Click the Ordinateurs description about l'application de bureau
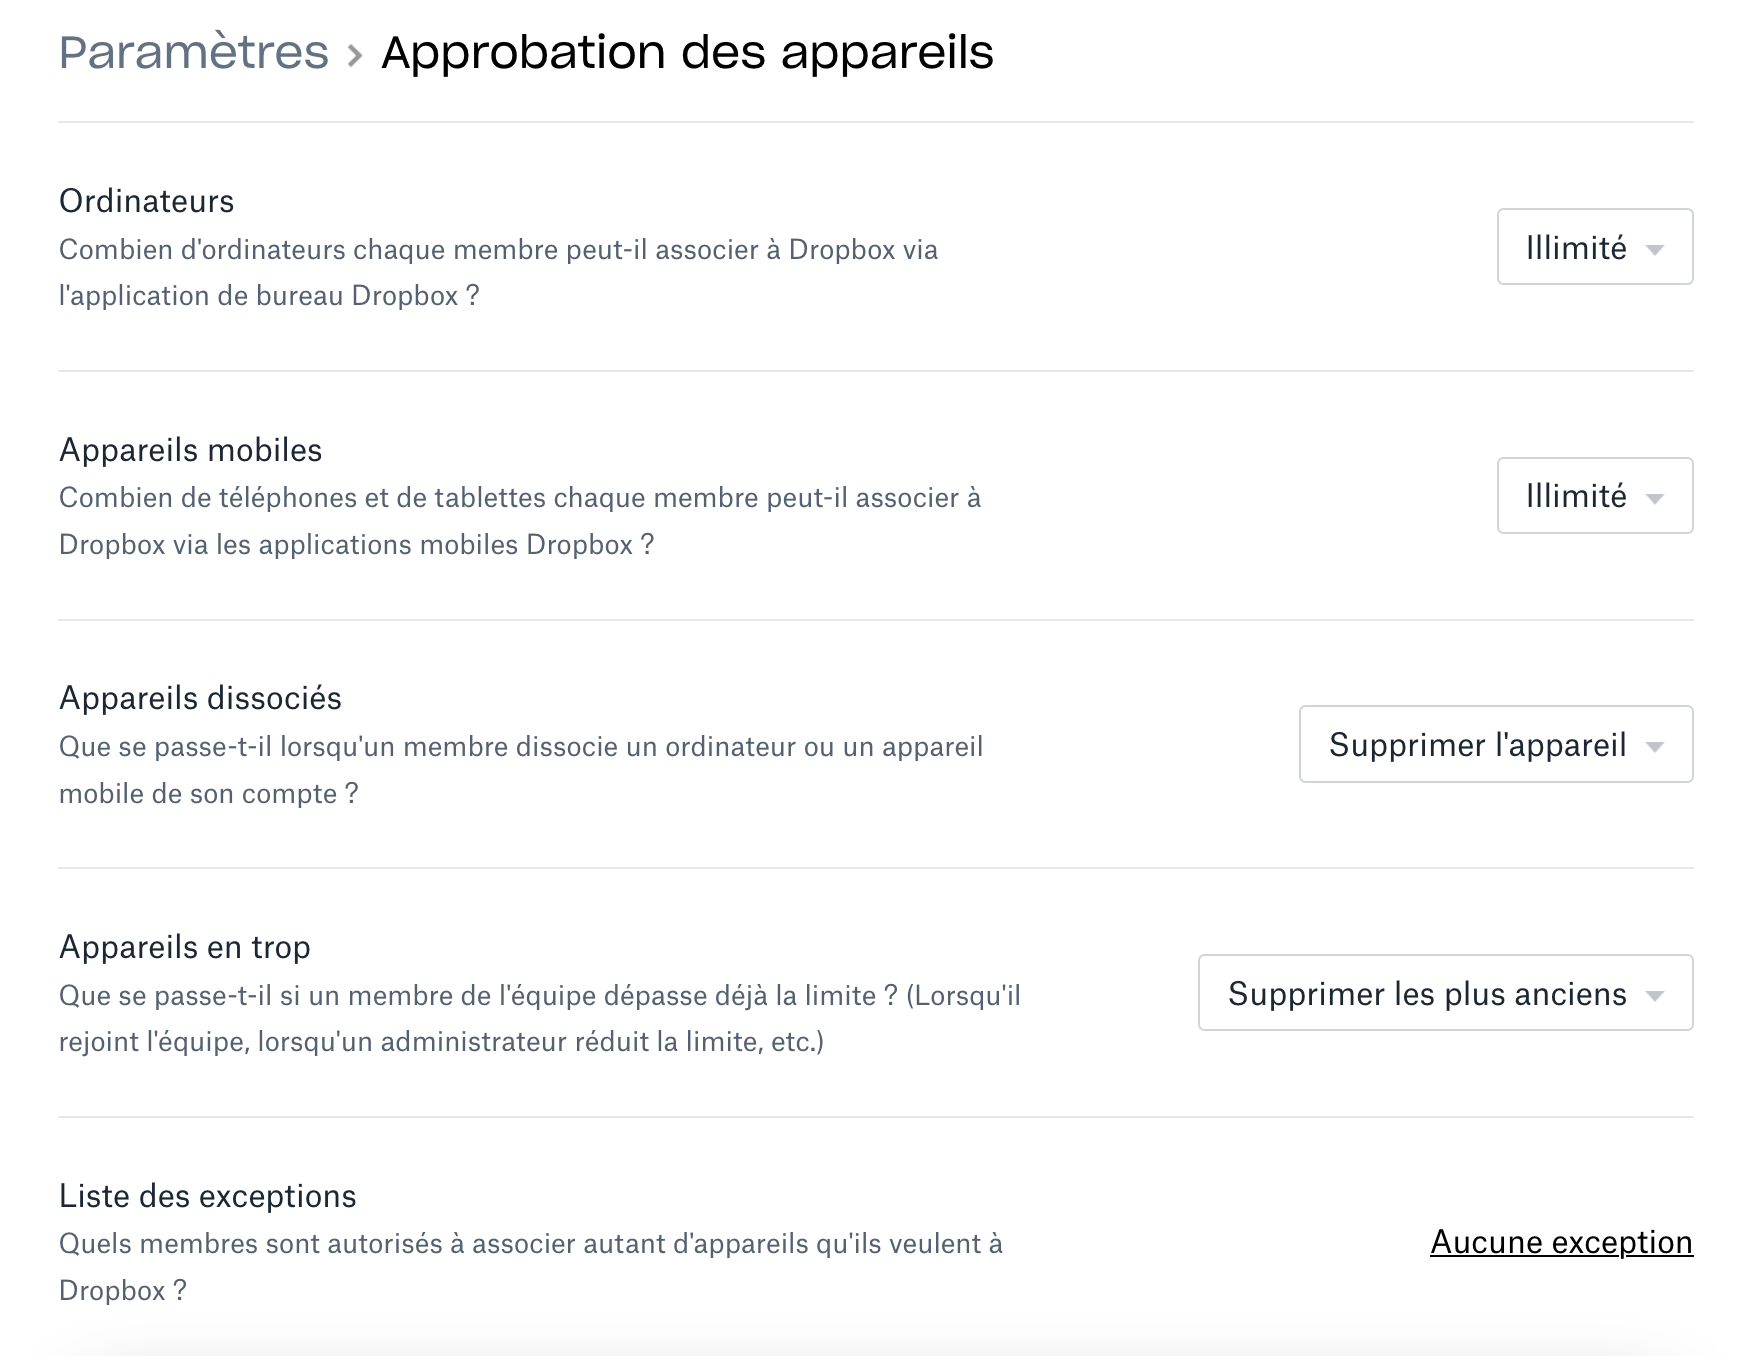This screenshot has width=1746, height=1356. coord(498,272)
